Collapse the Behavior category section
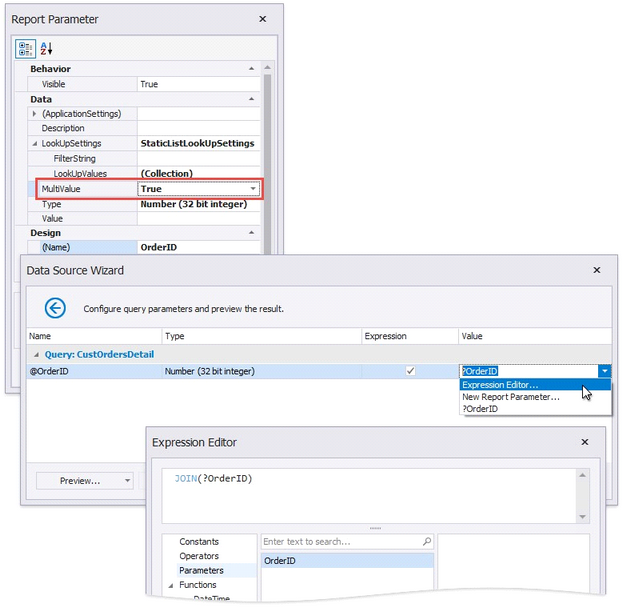623x608 pixels. coord(252,69)
